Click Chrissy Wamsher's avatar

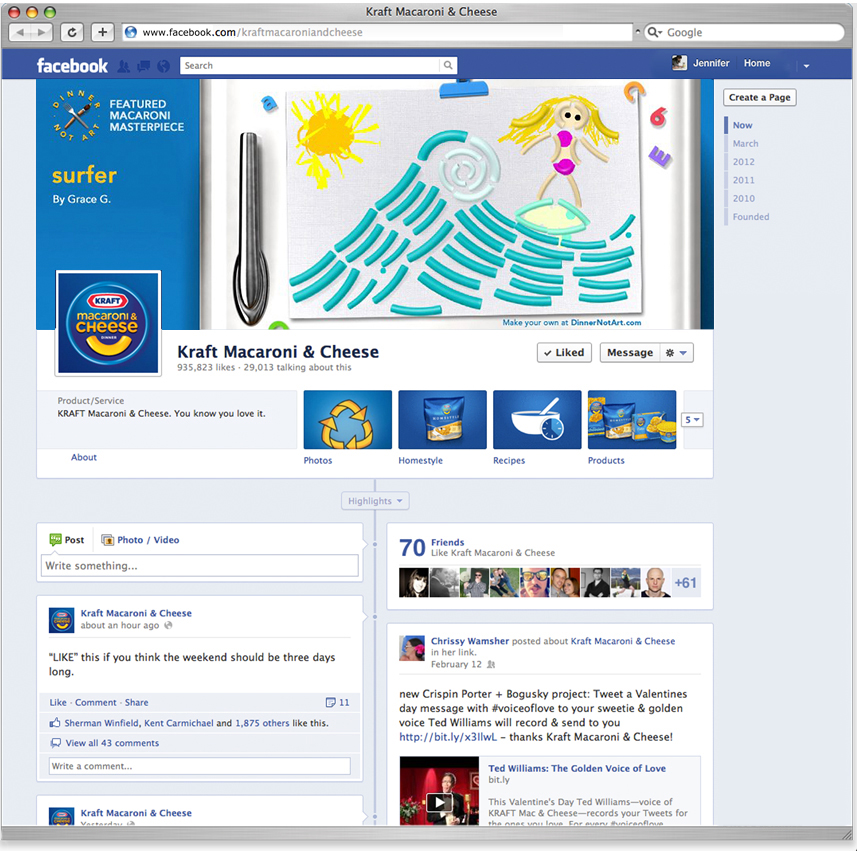[x=412, y=648]
